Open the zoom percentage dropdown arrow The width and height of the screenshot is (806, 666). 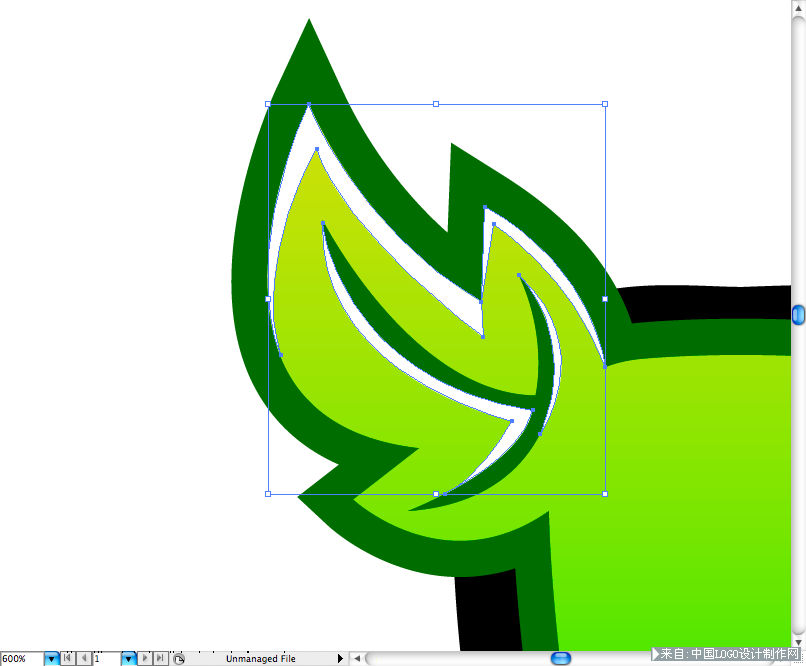pyautogui.click(x=51, y=658)
